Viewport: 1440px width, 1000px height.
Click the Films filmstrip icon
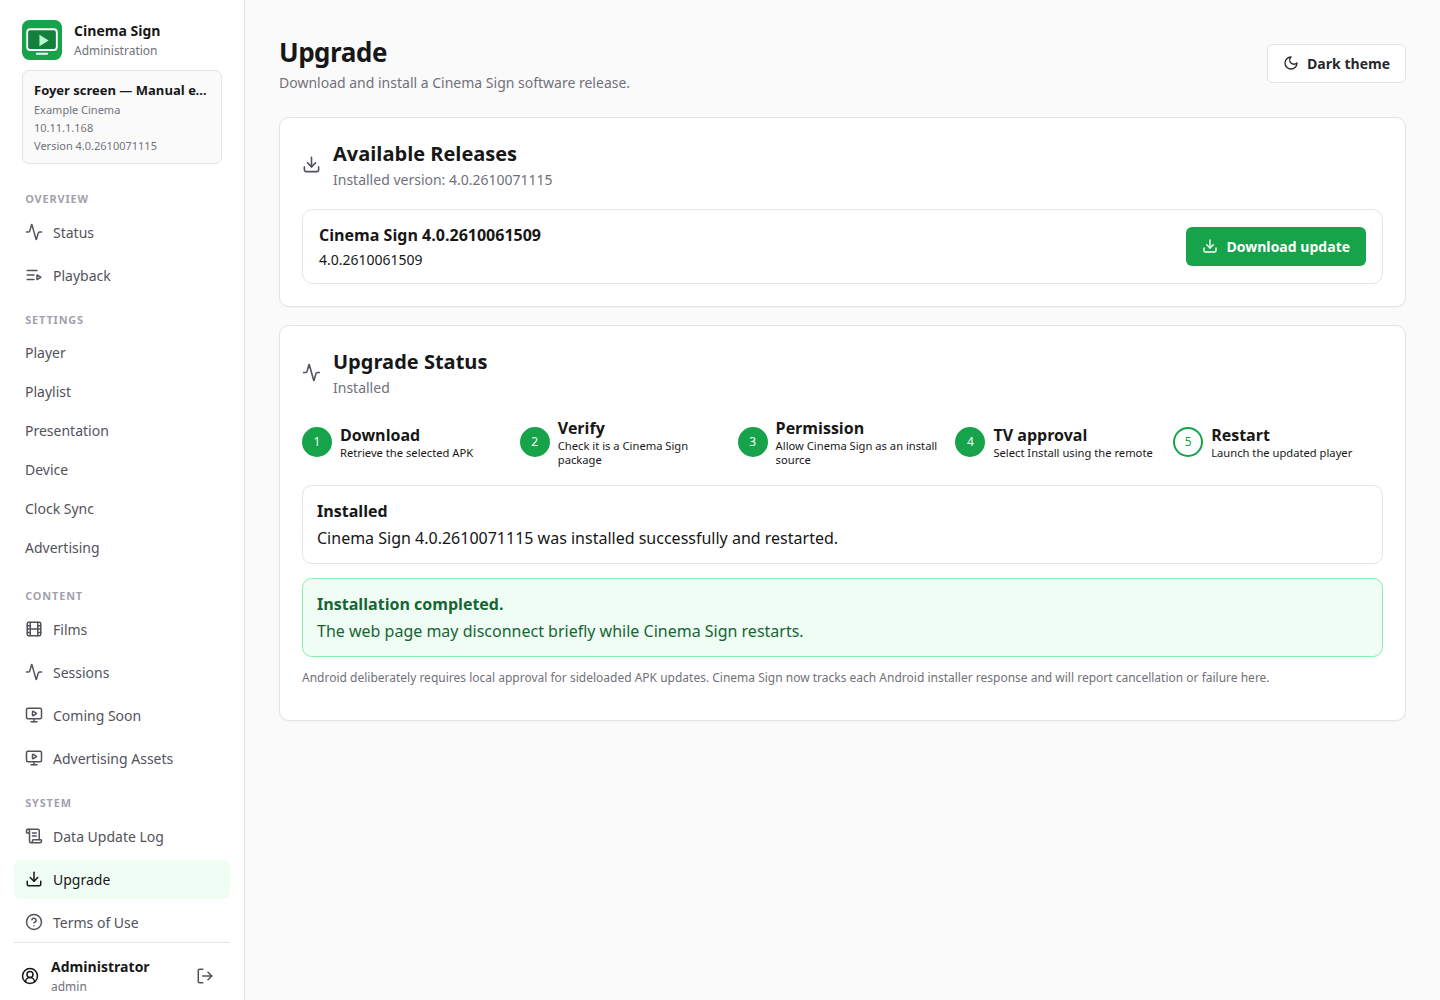tap(34, 629)
